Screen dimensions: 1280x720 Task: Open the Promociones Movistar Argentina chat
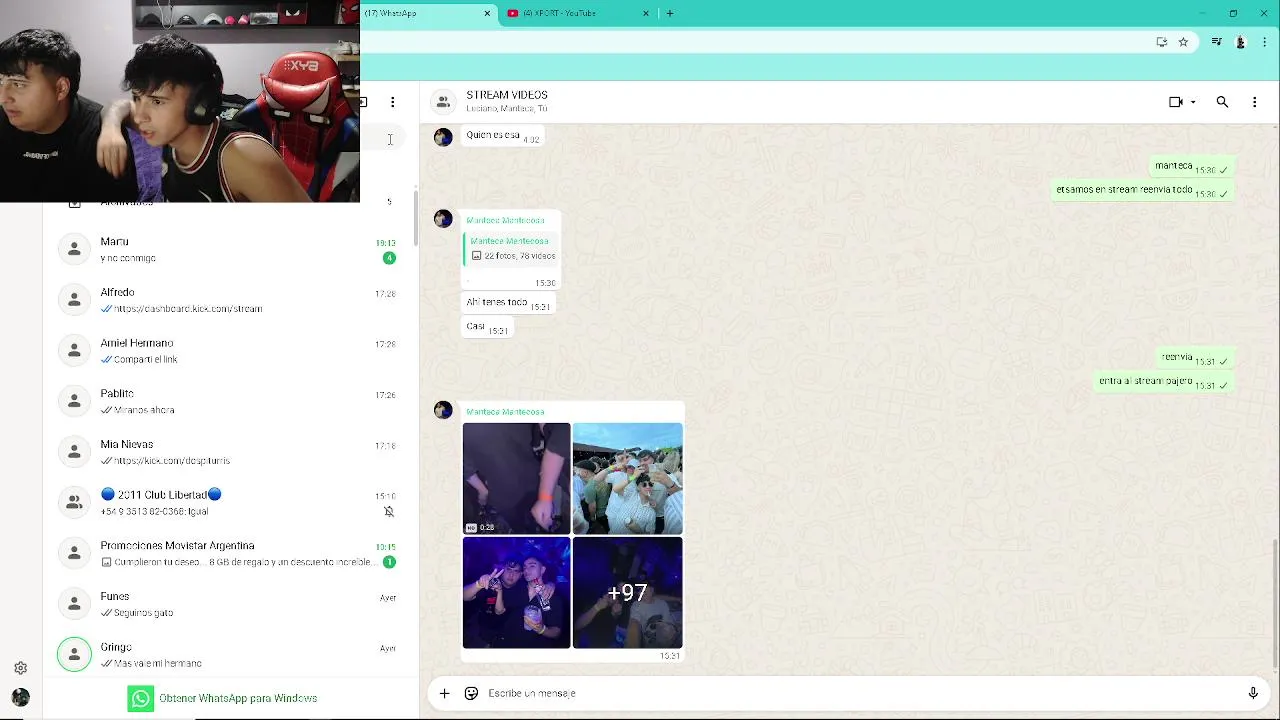click(230, 553)
